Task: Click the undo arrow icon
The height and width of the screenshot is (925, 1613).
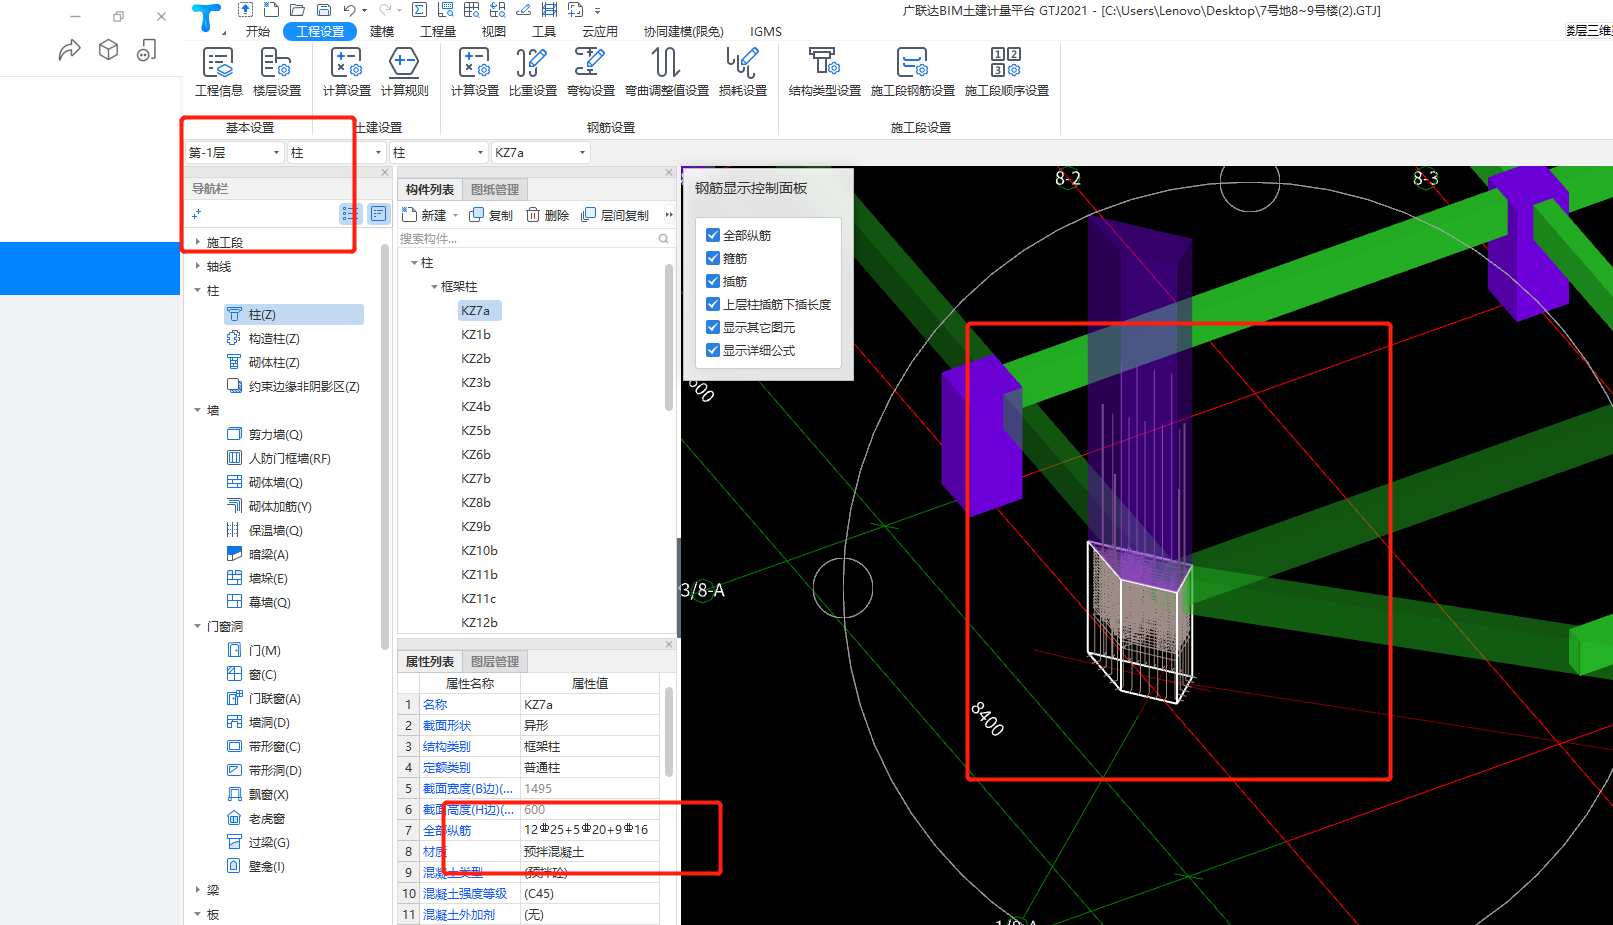Action: click(x=349, y=10)
